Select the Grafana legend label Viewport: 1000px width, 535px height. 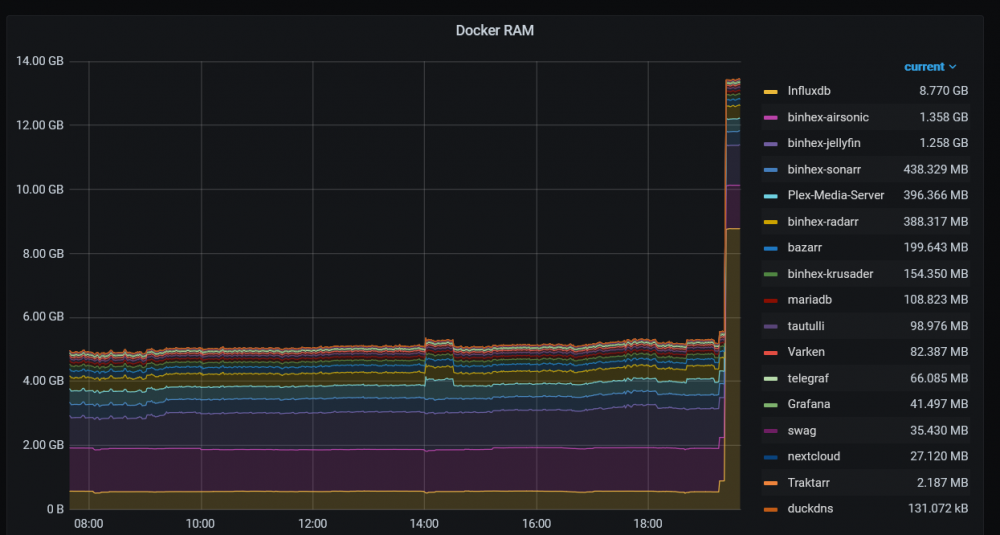[x=809, y=404]
